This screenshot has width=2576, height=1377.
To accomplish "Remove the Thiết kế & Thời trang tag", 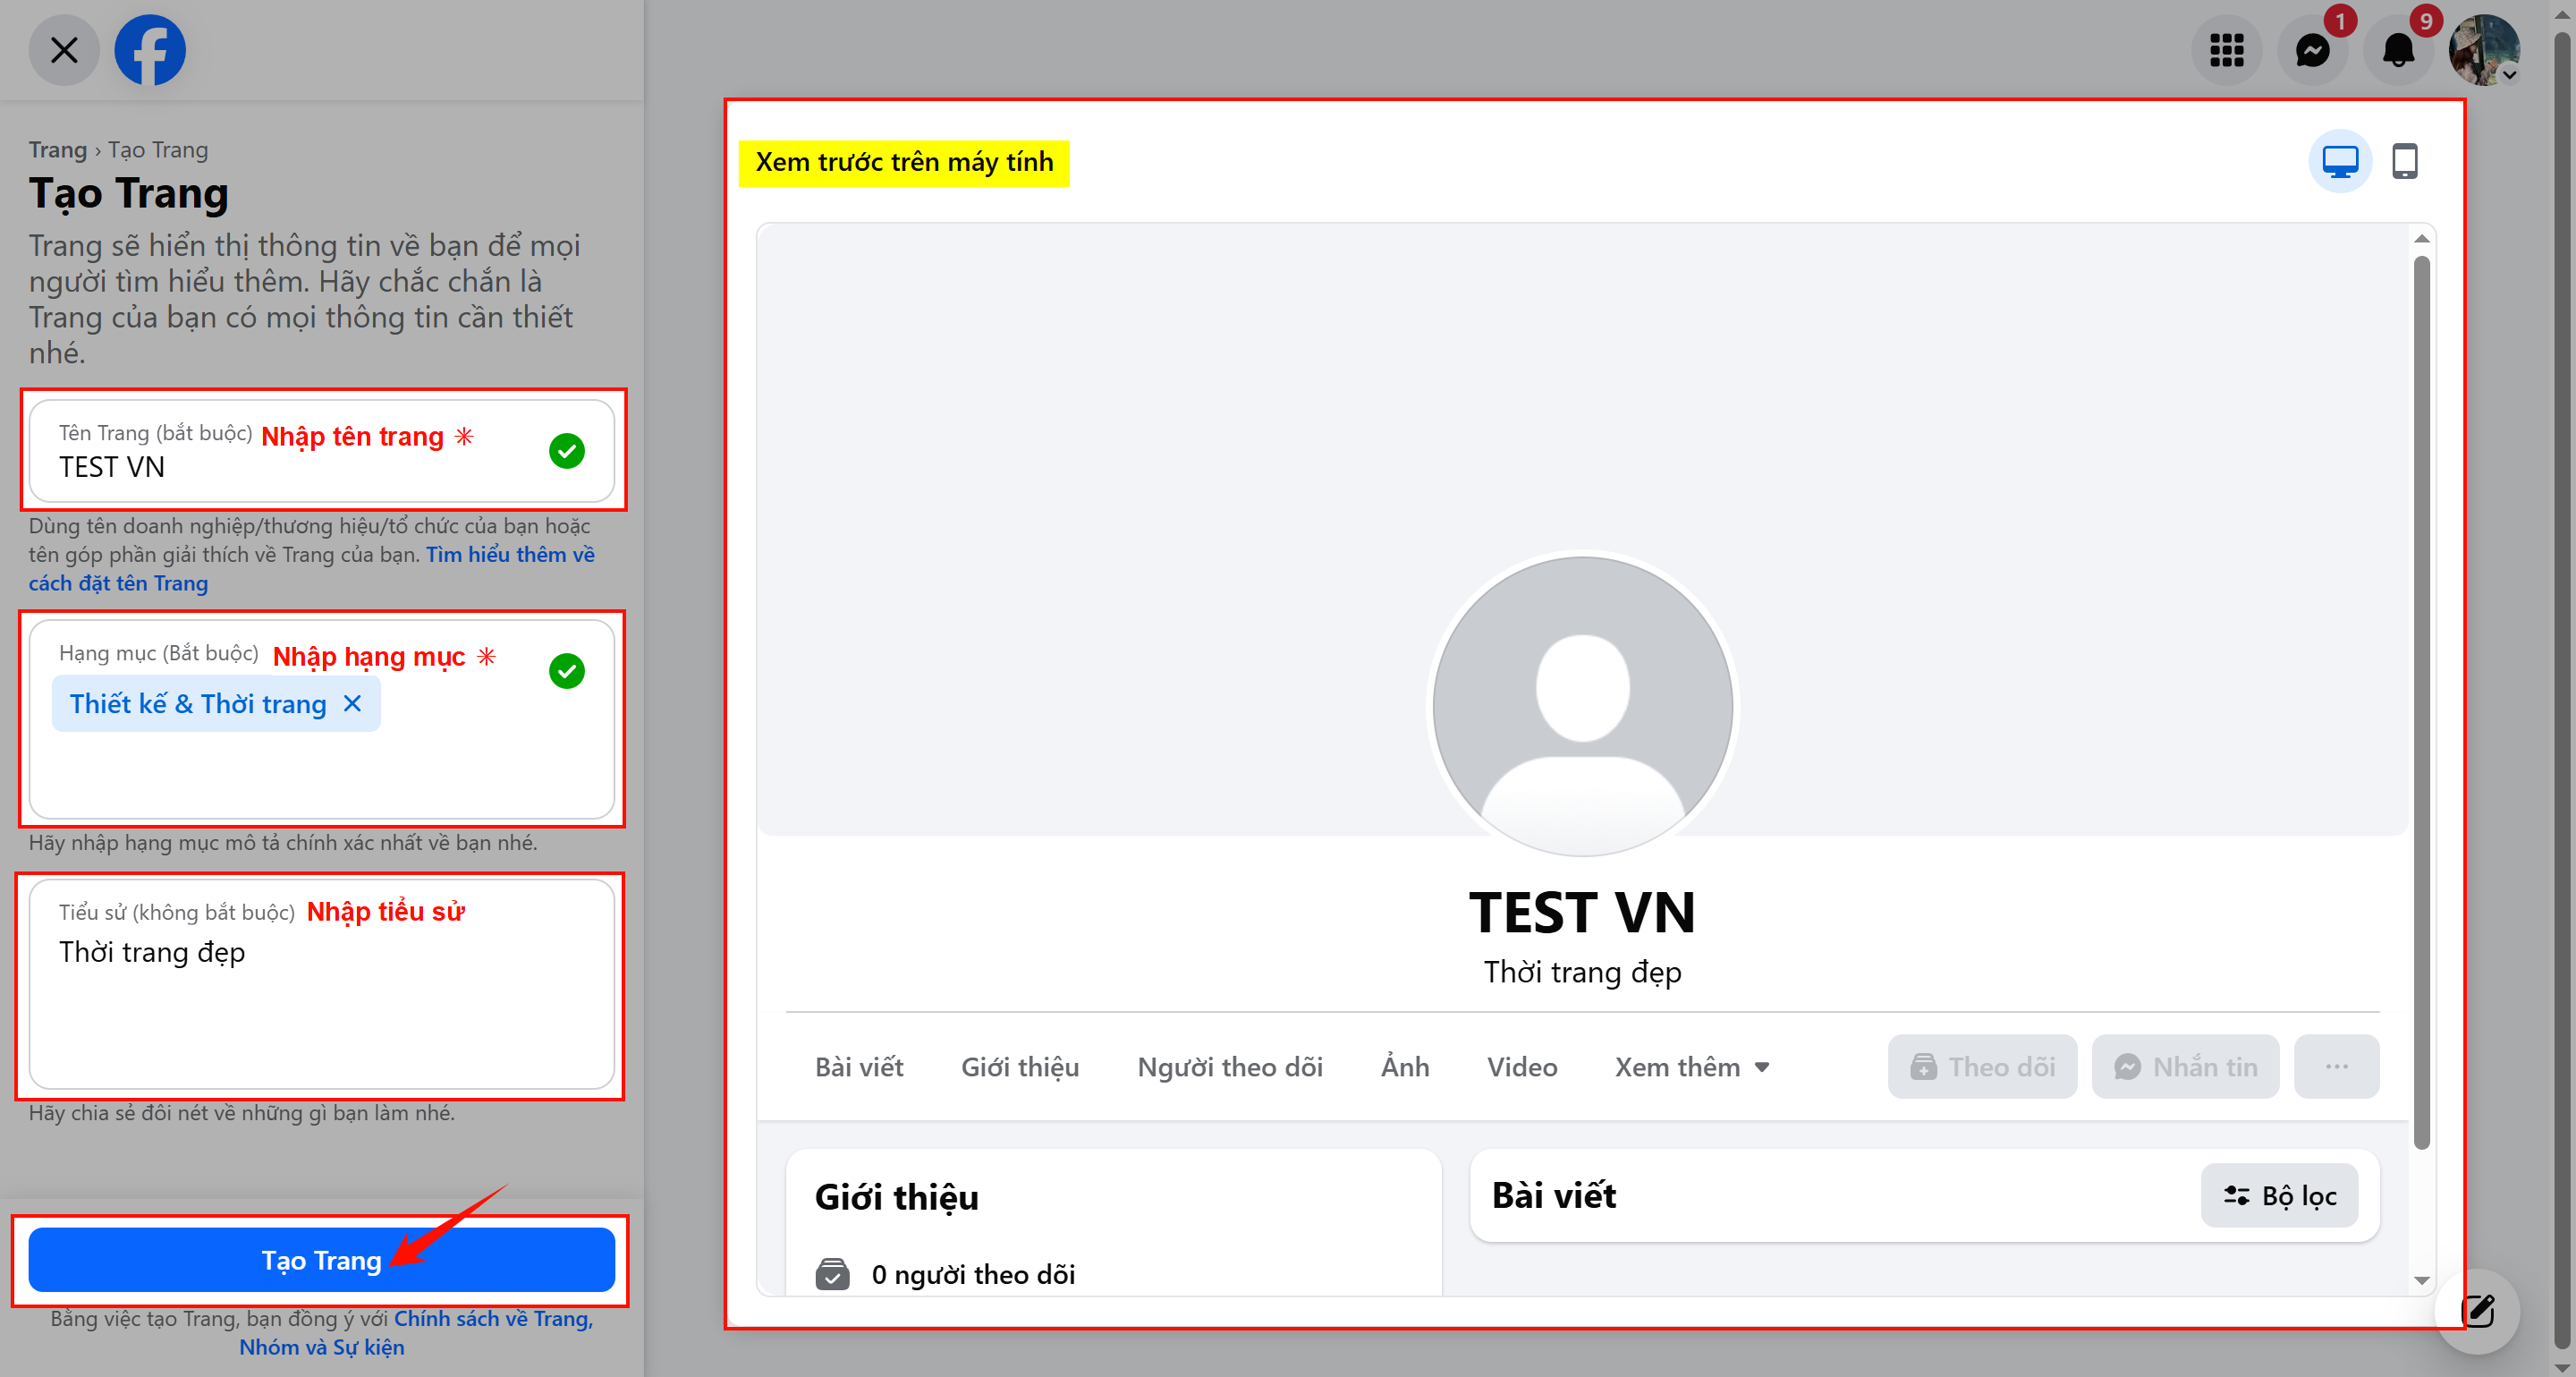I will click(x=352, y=704).
